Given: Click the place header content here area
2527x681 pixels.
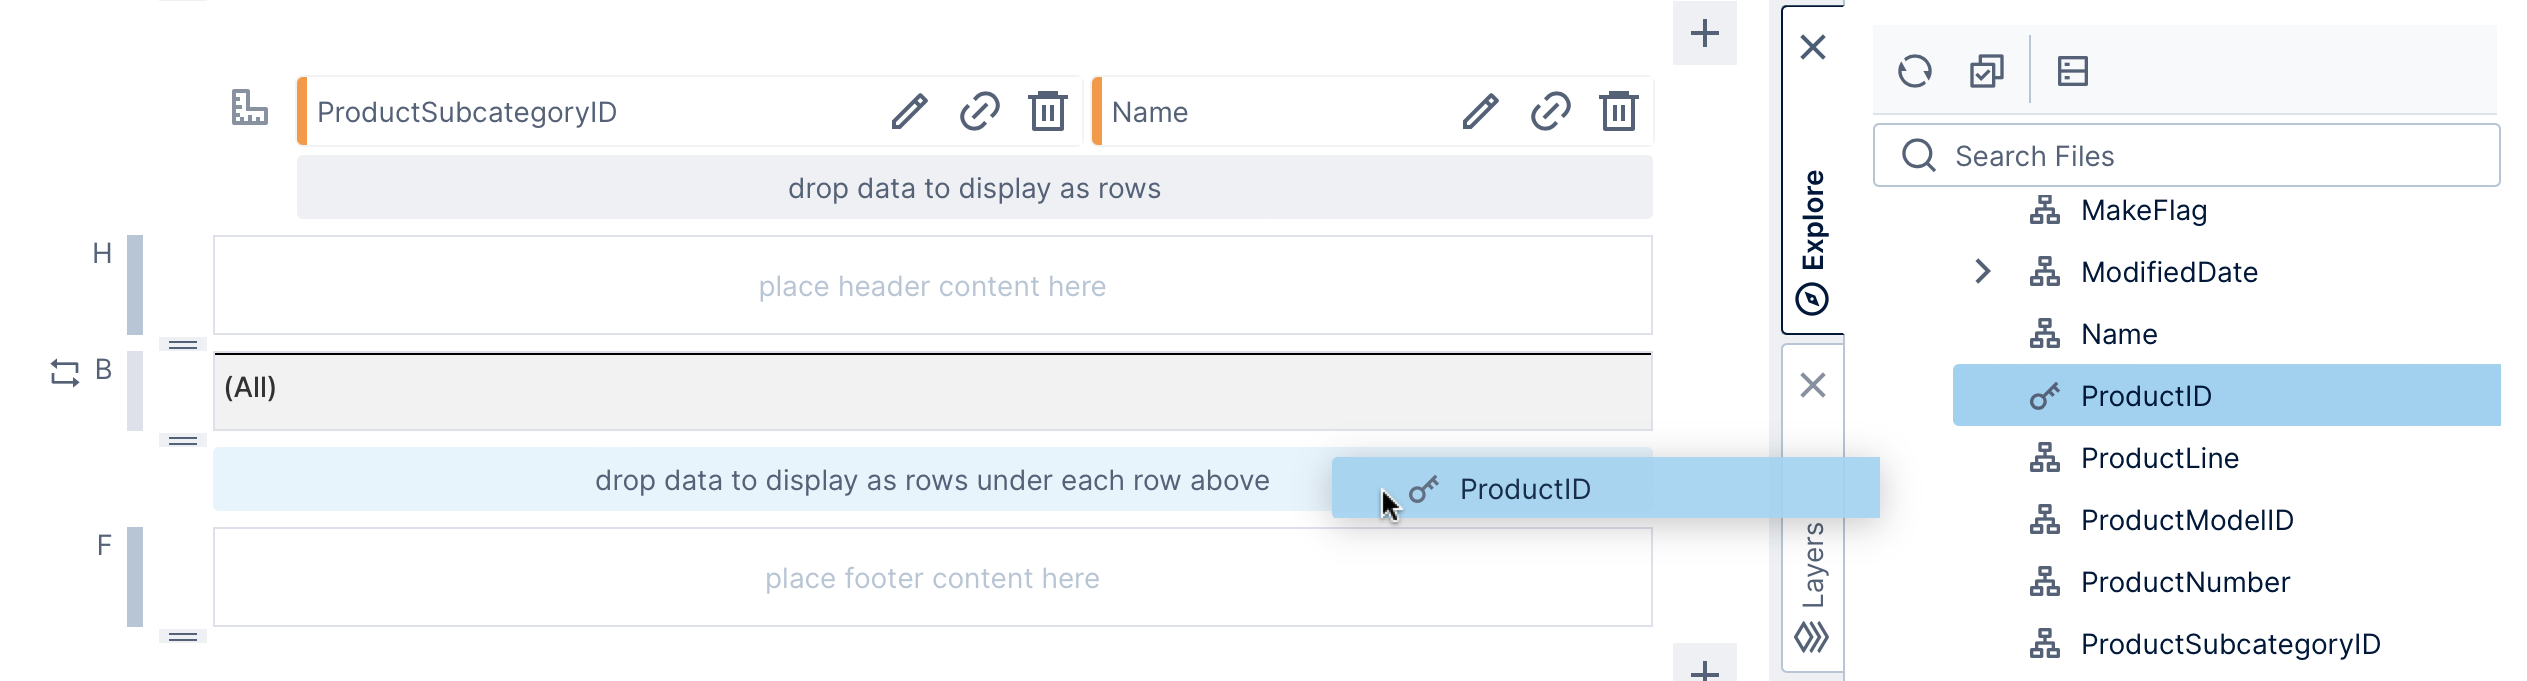Looking at the screenshot, I should point(933,286).
